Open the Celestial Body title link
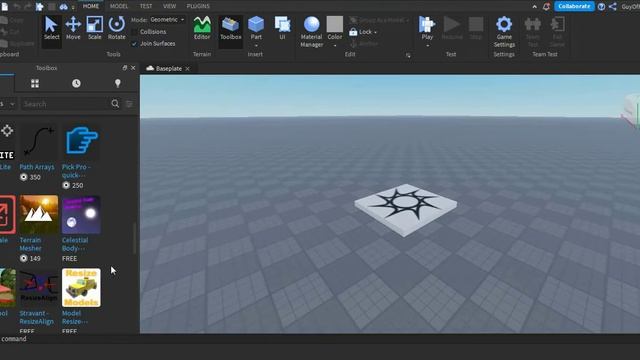 tap(75, 244)
